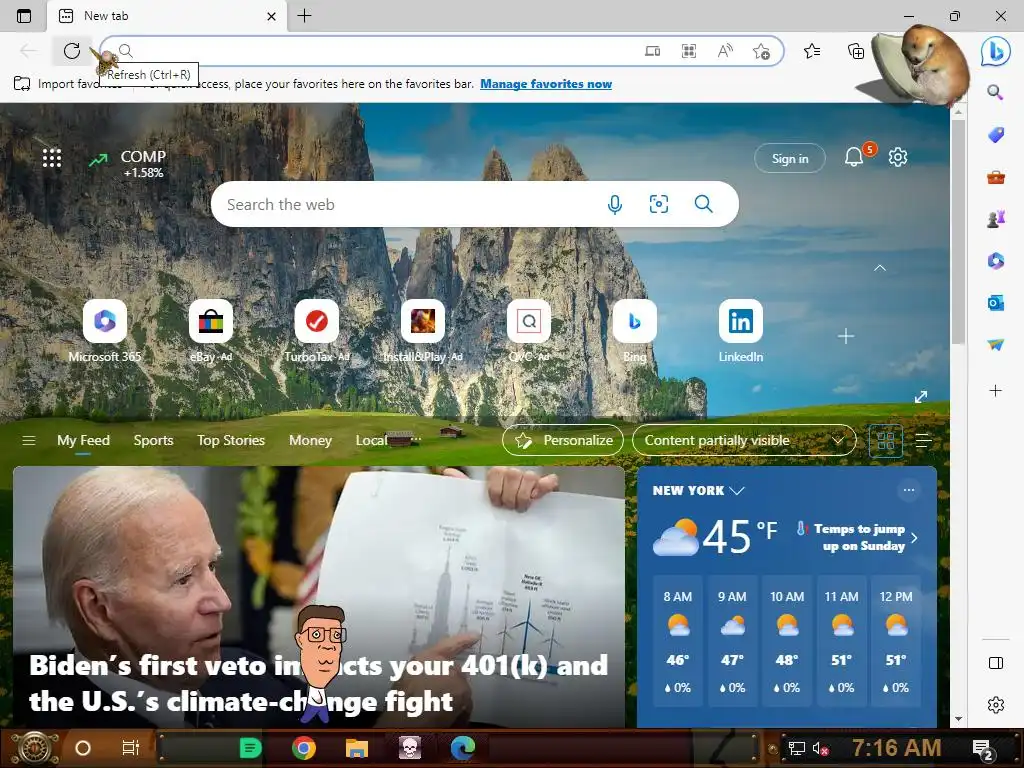The width and height of the screenshot is (1024, 768).
Task: Select the Top Stories tab
Action: click(231, 441)
